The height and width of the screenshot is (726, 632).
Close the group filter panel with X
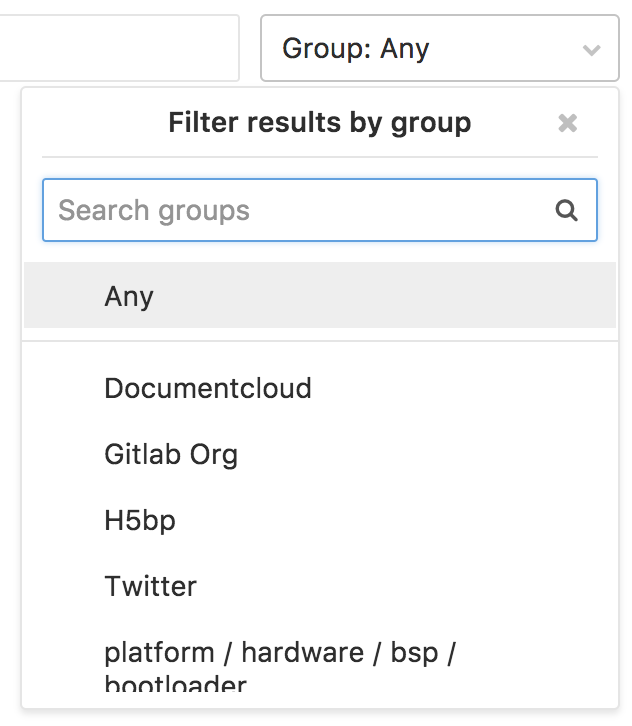(x=567, y=123)
